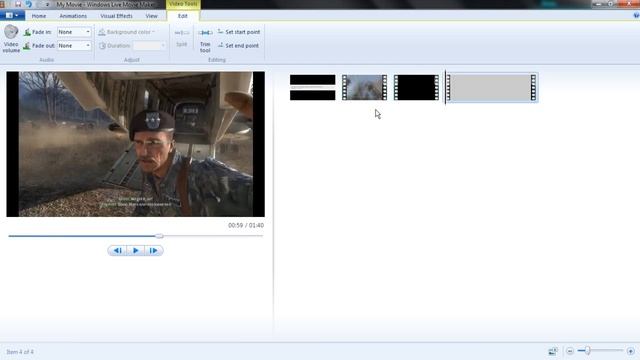Click the Fade out speaker icon
Screen dimensions: 640x360
[x=27, y=46]
